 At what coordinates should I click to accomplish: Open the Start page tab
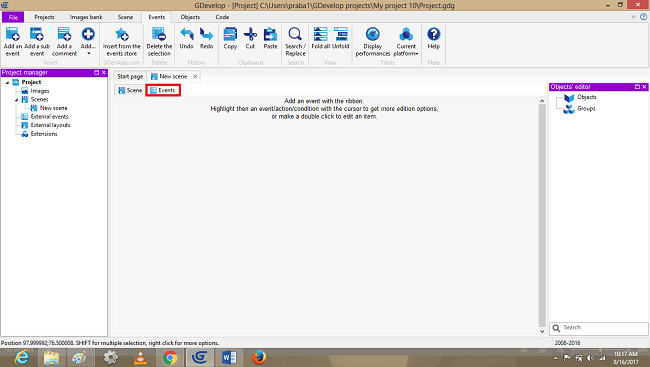[x=130, y=76]
